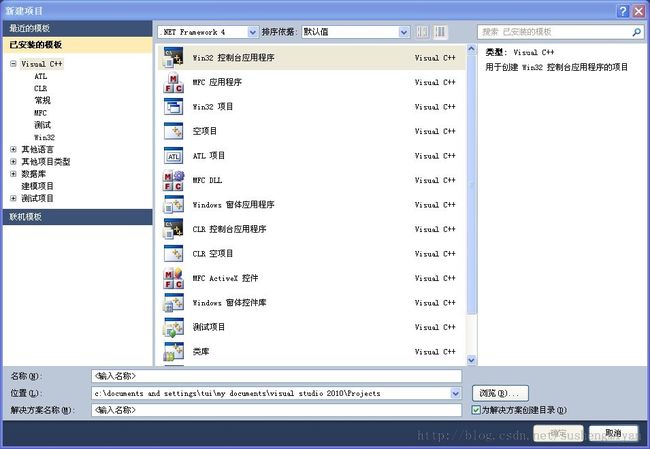Select the 'CLR 空项目' row text
Screen dimensions: 650x449
213,253
